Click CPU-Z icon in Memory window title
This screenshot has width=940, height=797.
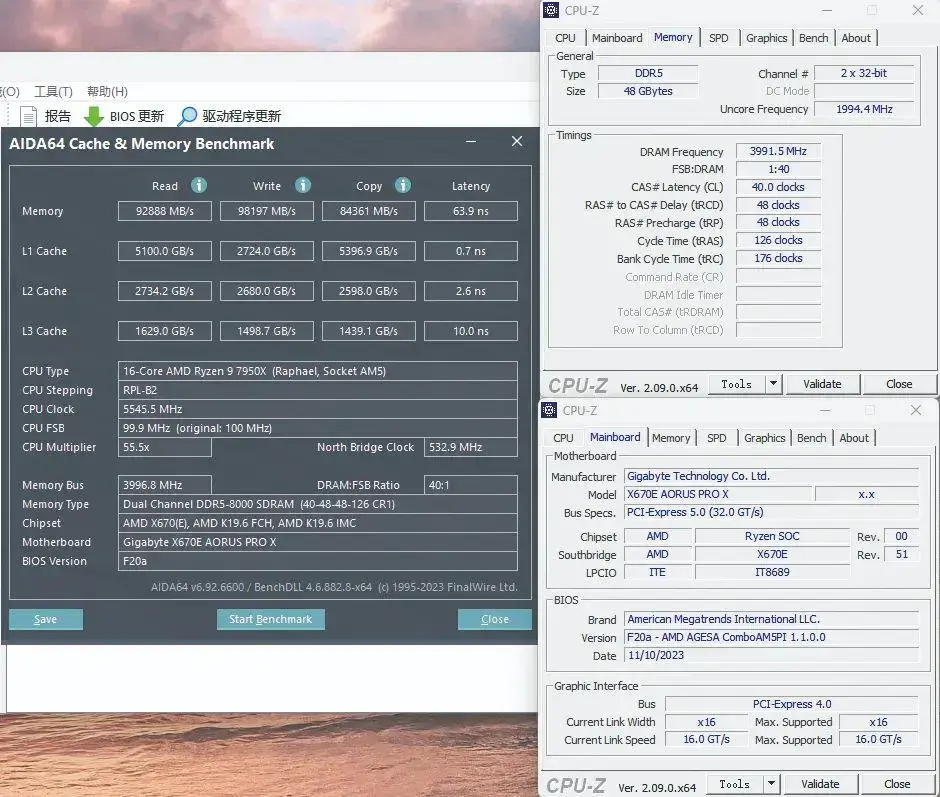[x=551, y=10]
